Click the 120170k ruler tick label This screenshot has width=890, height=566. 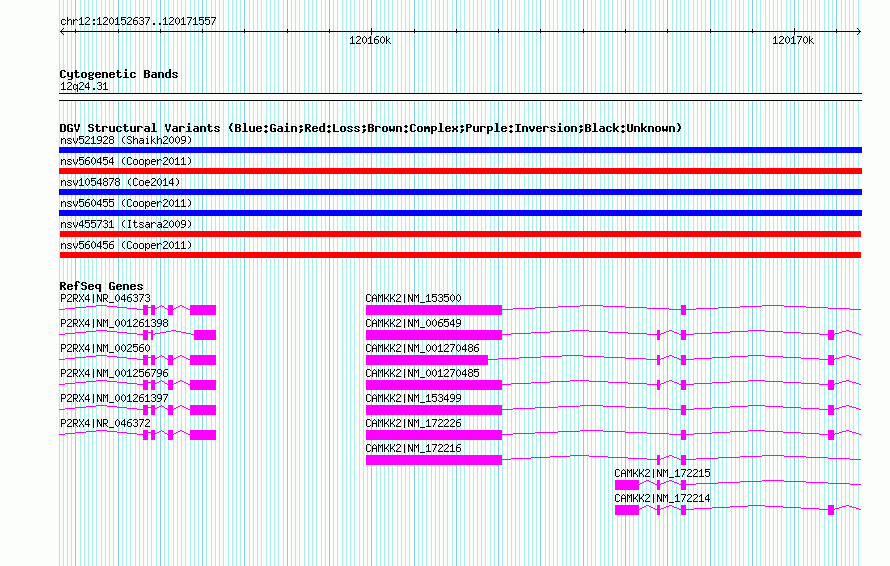pos(792,40)
